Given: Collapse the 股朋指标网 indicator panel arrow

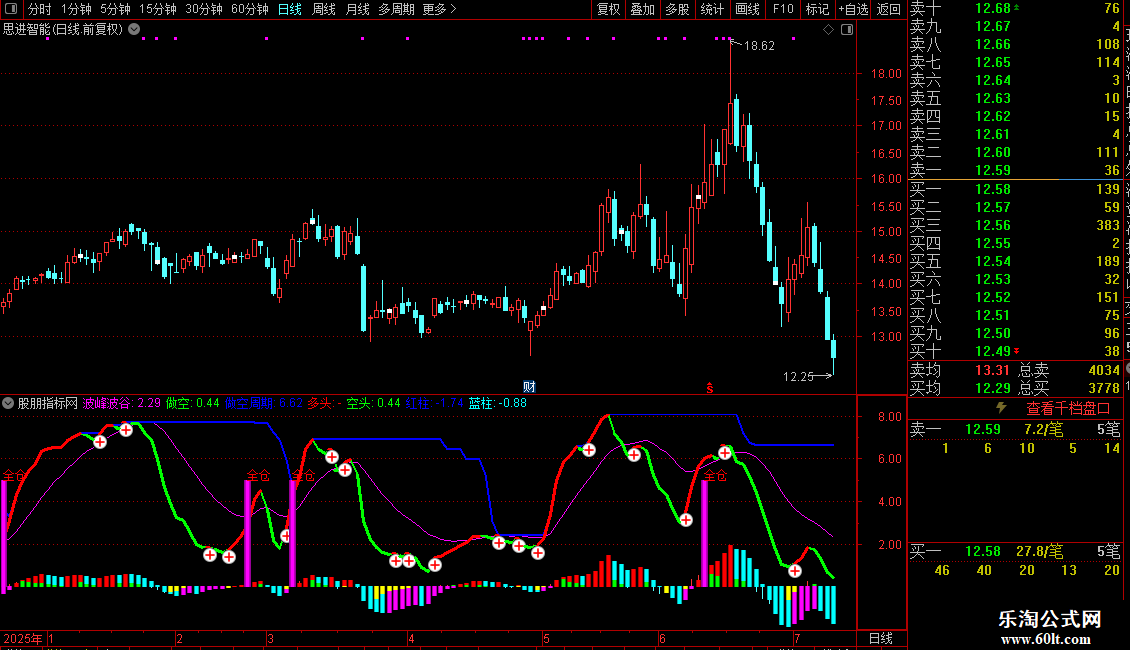Looking at the screenshot, I should [x=8, y=403].
